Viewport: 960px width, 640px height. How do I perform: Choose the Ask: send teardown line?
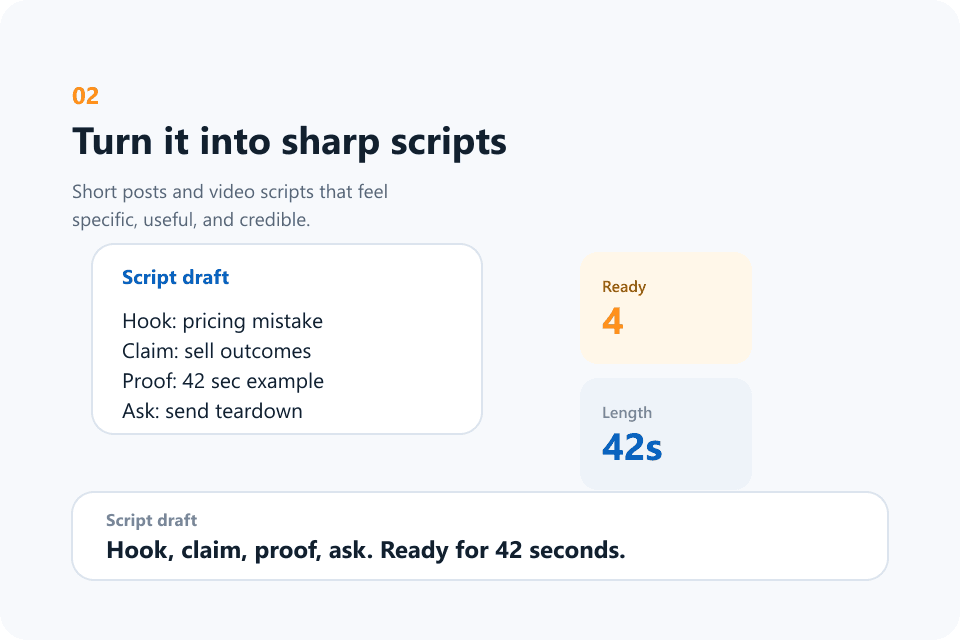pos(212,411)
